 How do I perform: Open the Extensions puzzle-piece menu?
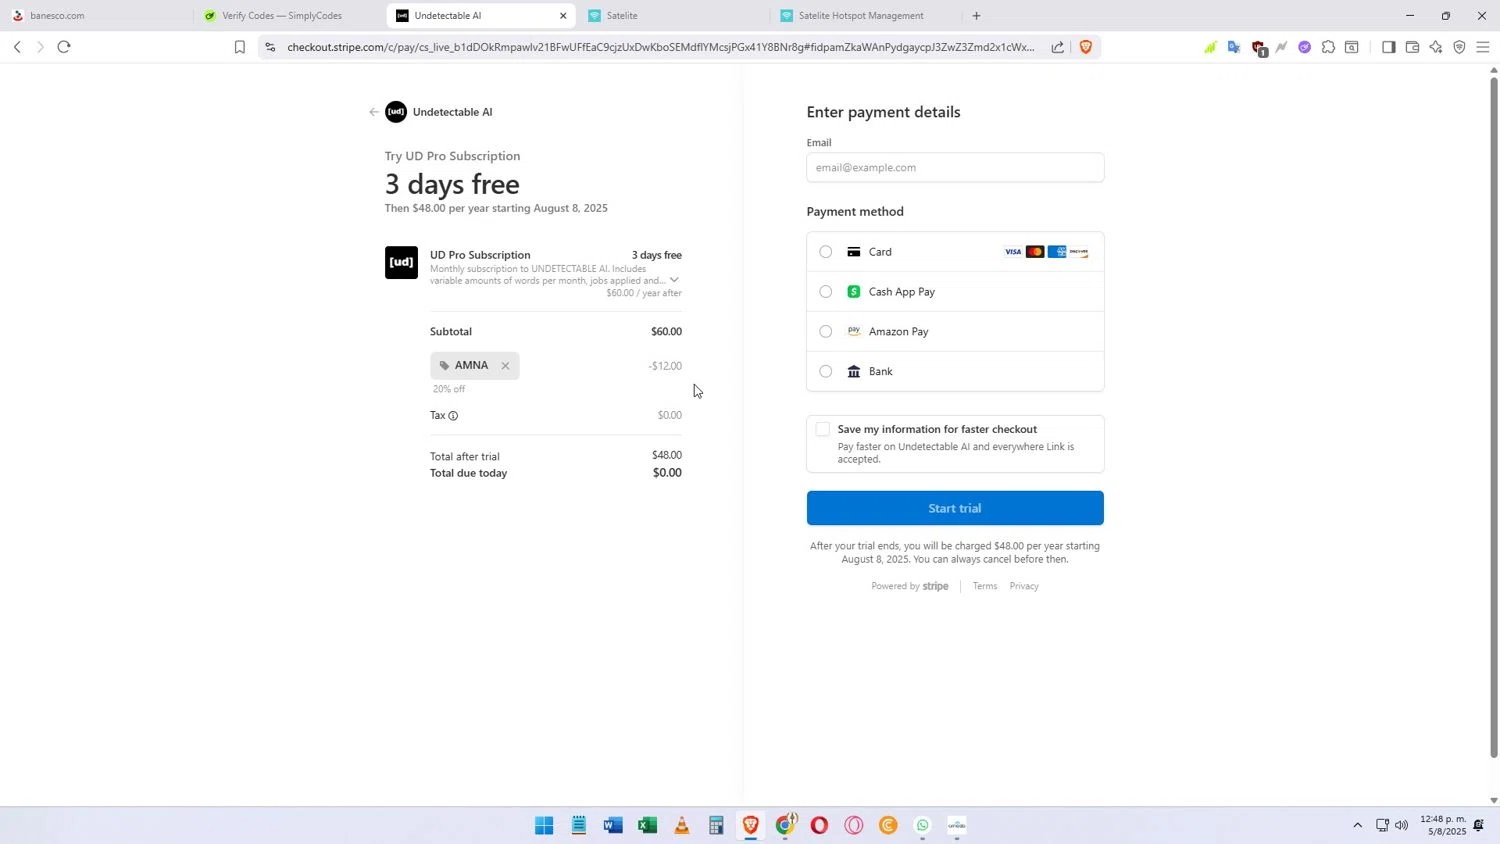(x=1329, y=47)
